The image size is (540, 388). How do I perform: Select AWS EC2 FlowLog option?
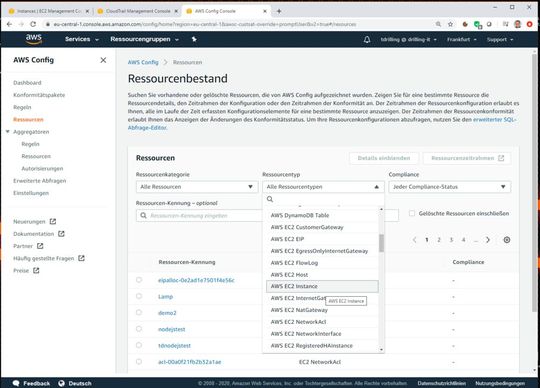point(322,263)
